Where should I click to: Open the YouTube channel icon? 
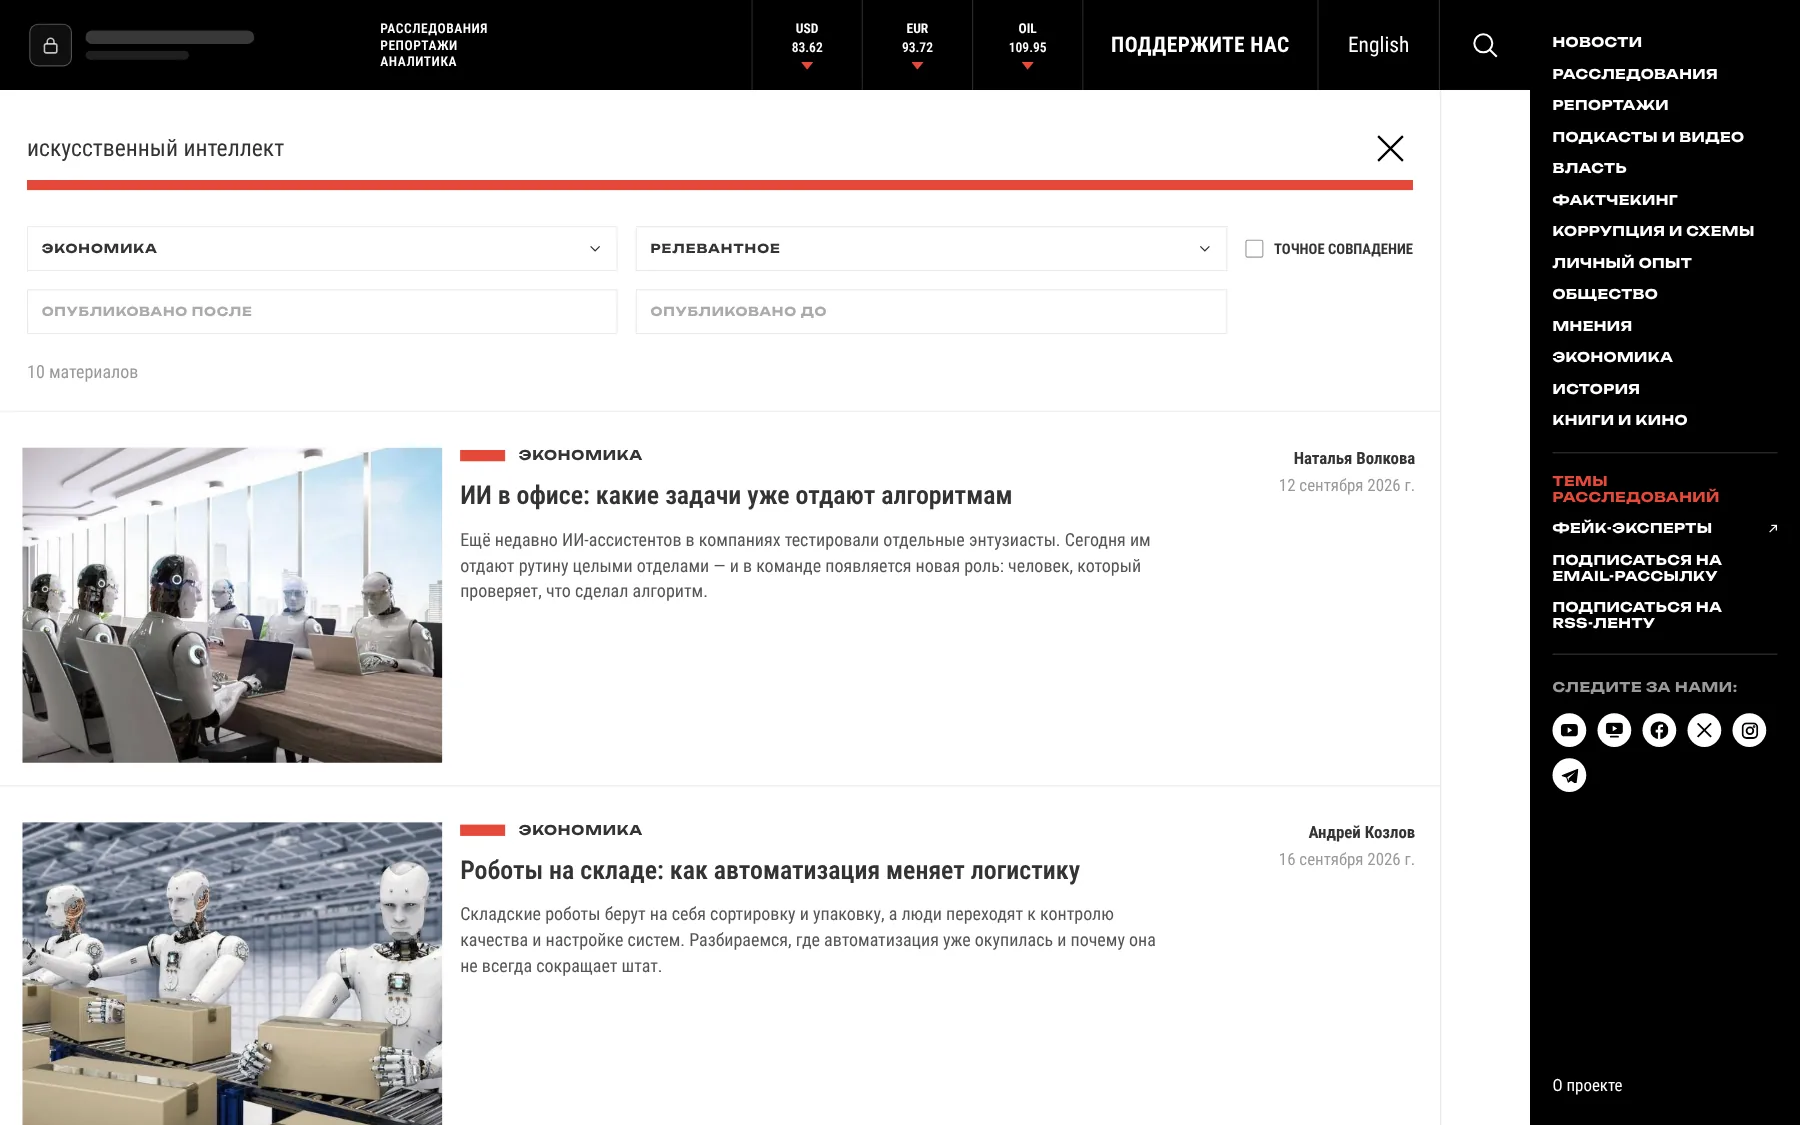point(1569,730)
